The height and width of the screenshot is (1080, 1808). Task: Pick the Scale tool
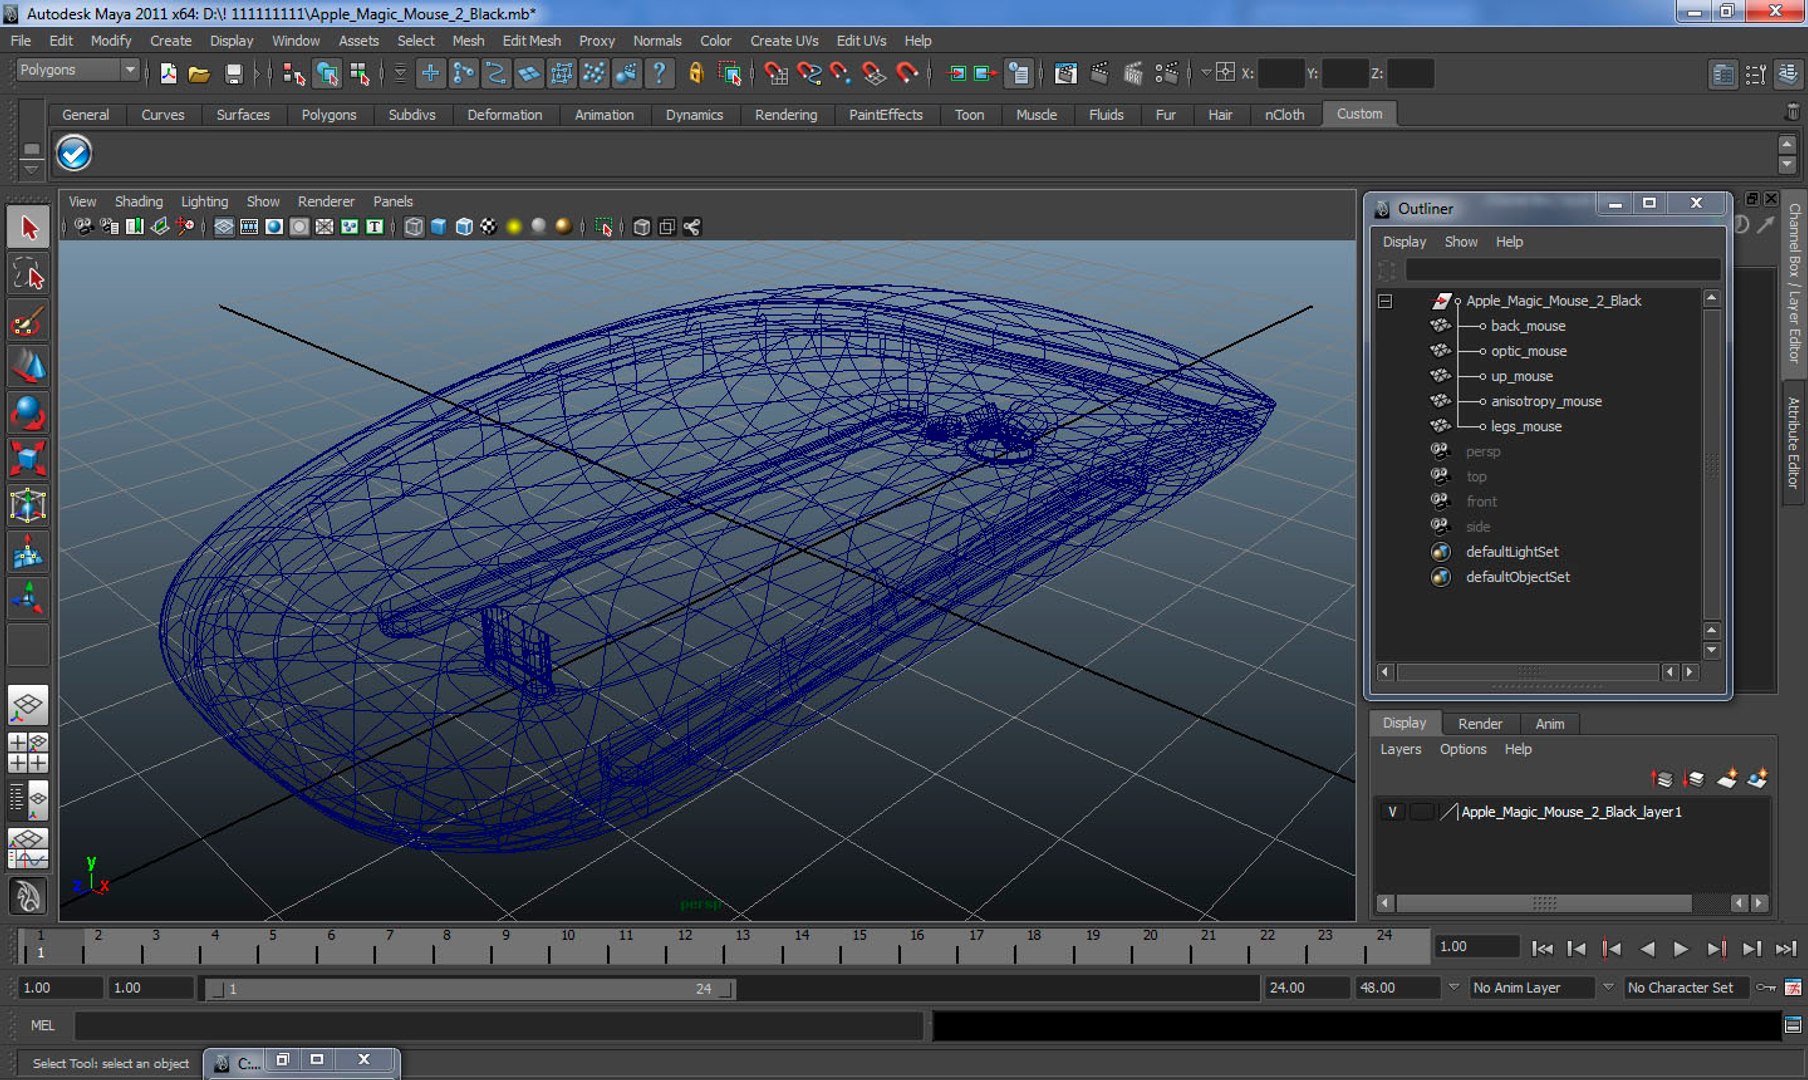point(28,459)
